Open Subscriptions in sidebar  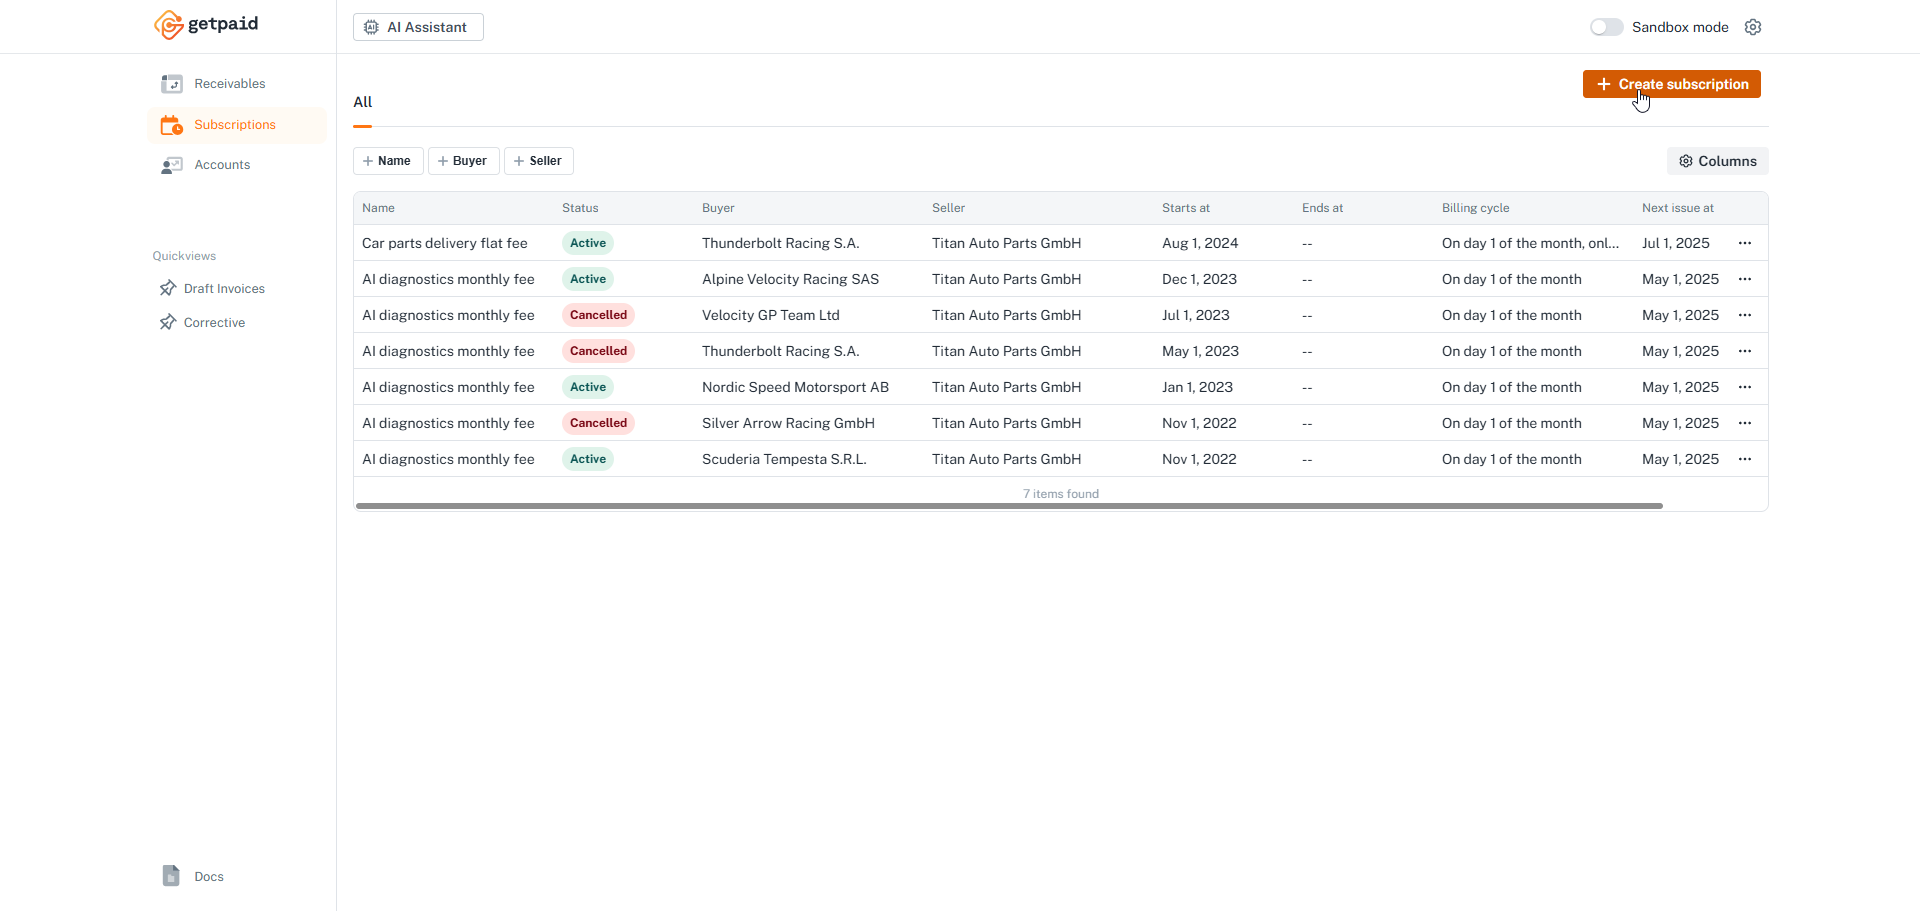click(x=237, y=125)
